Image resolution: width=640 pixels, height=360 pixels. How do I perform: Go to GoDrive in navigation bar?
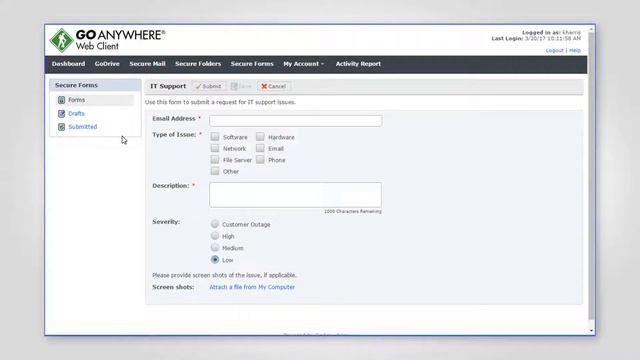point(107,64)
